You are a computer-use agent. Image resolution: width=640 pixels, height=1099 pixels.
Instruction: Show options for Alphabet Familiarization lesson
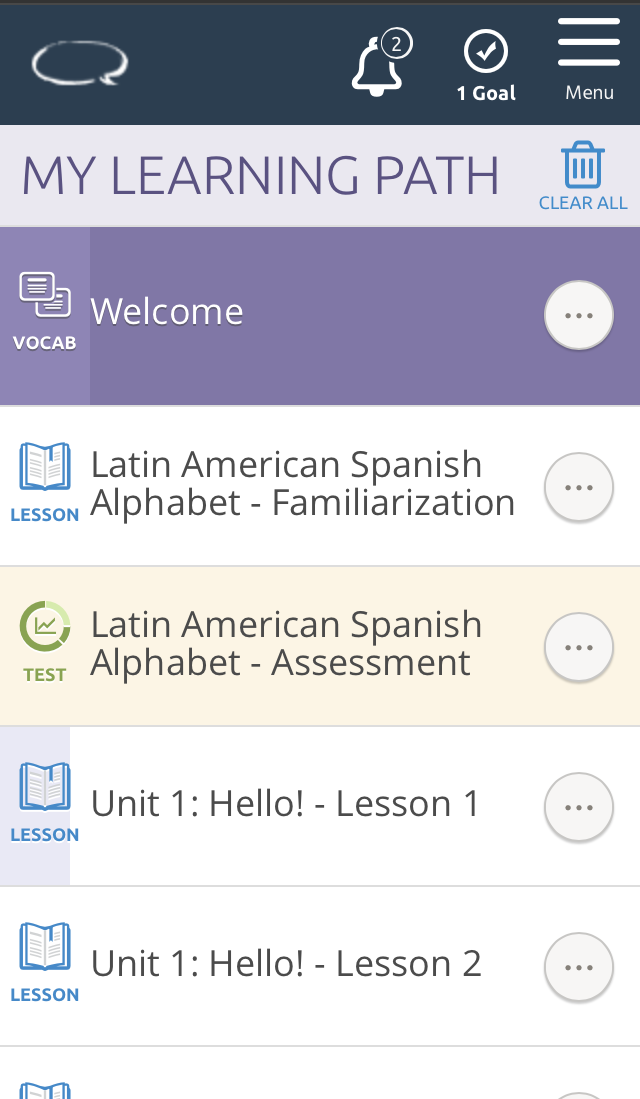click(578, 487)
